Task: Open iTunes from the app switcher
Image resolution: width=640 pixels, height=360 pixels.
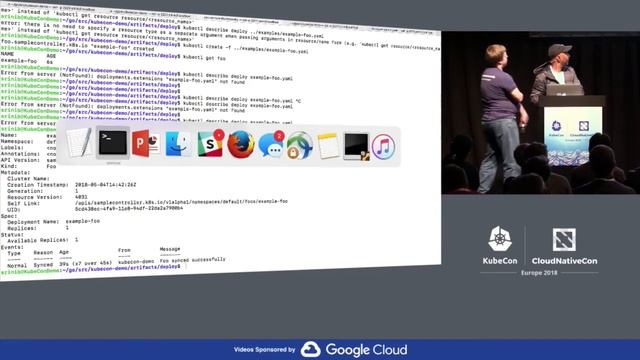Action: pyautogui.click(x=383, y=147)
